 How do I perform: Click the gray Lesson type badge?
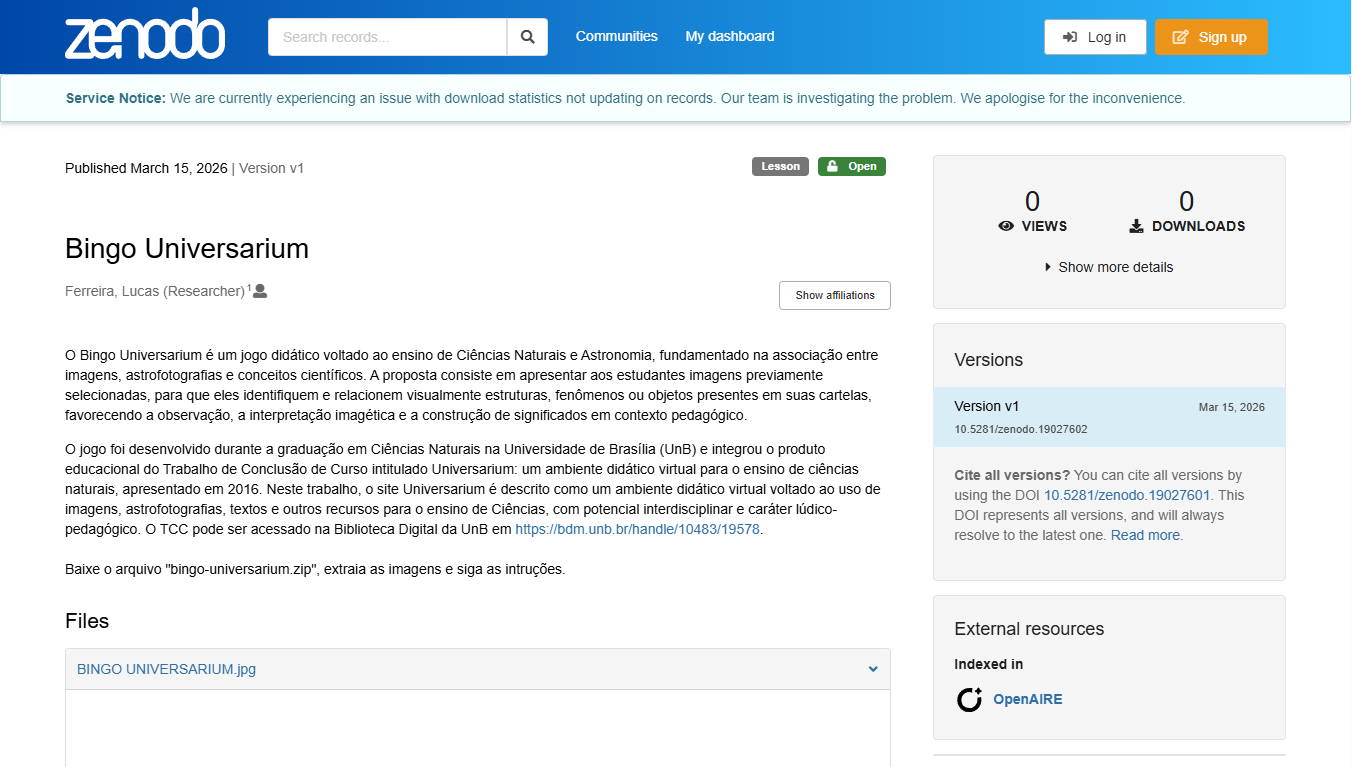[780, 167]
